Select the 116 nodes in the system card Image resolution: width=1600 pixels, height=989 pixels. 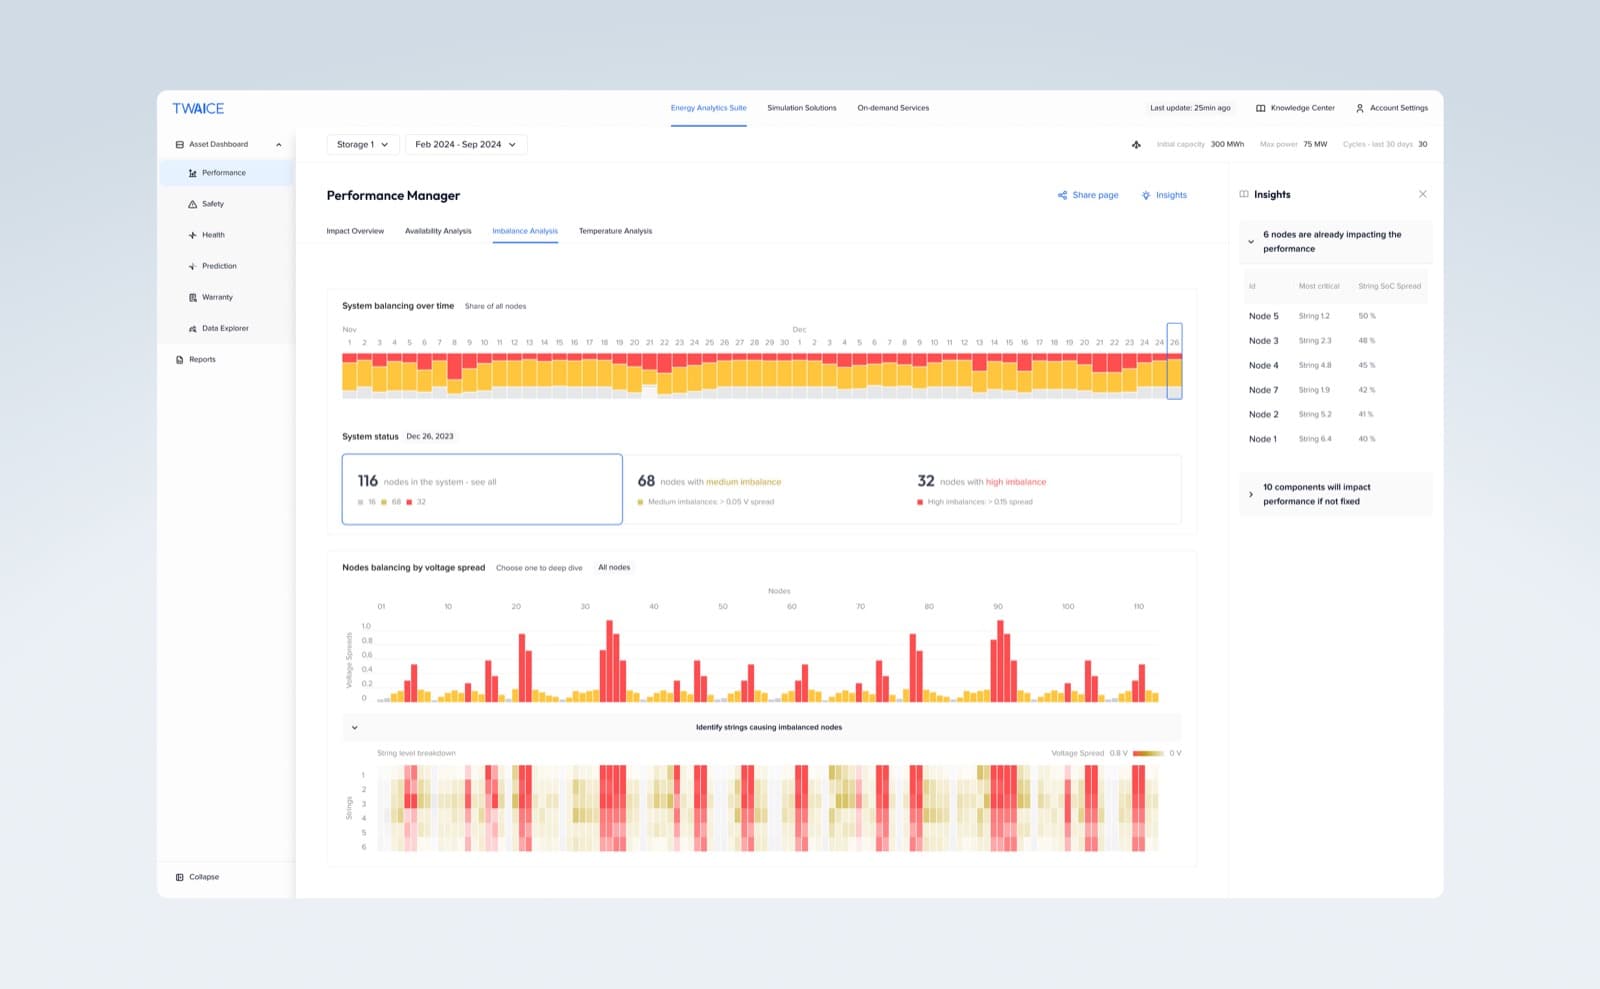point(482,489)
